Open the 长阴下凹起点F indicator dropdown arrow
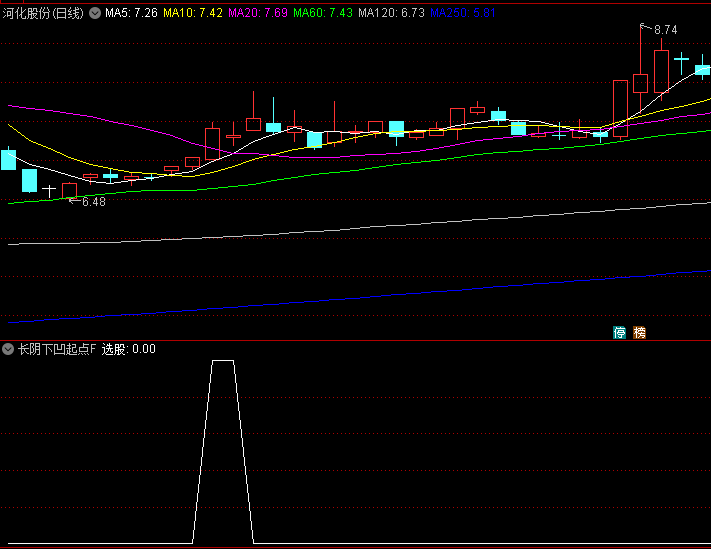The image size is (711, 549). tap(8, 349)
